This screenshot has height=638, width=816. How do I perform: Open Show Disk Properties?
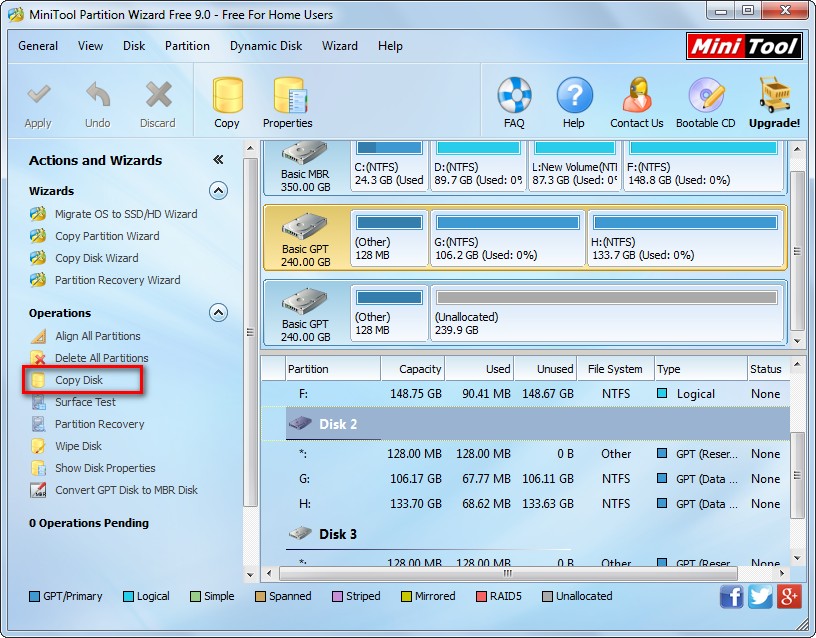[105, 467]
